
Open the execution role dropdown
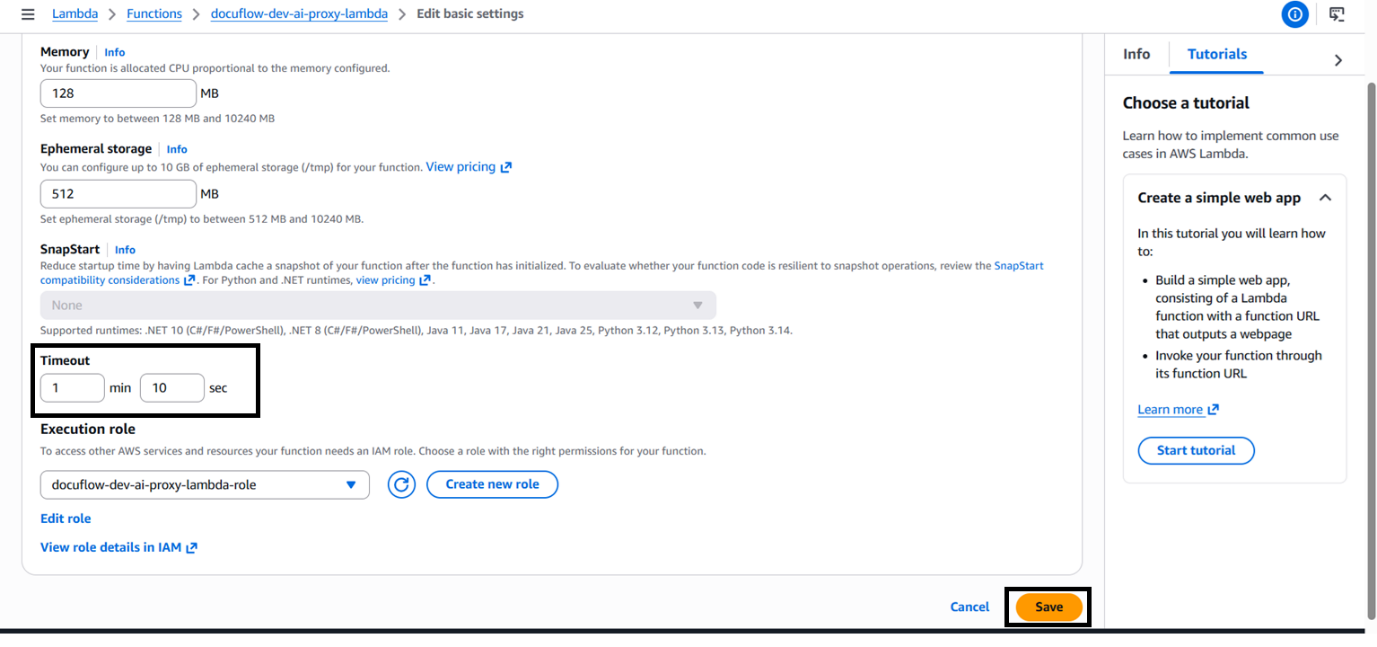pos(205,485)
